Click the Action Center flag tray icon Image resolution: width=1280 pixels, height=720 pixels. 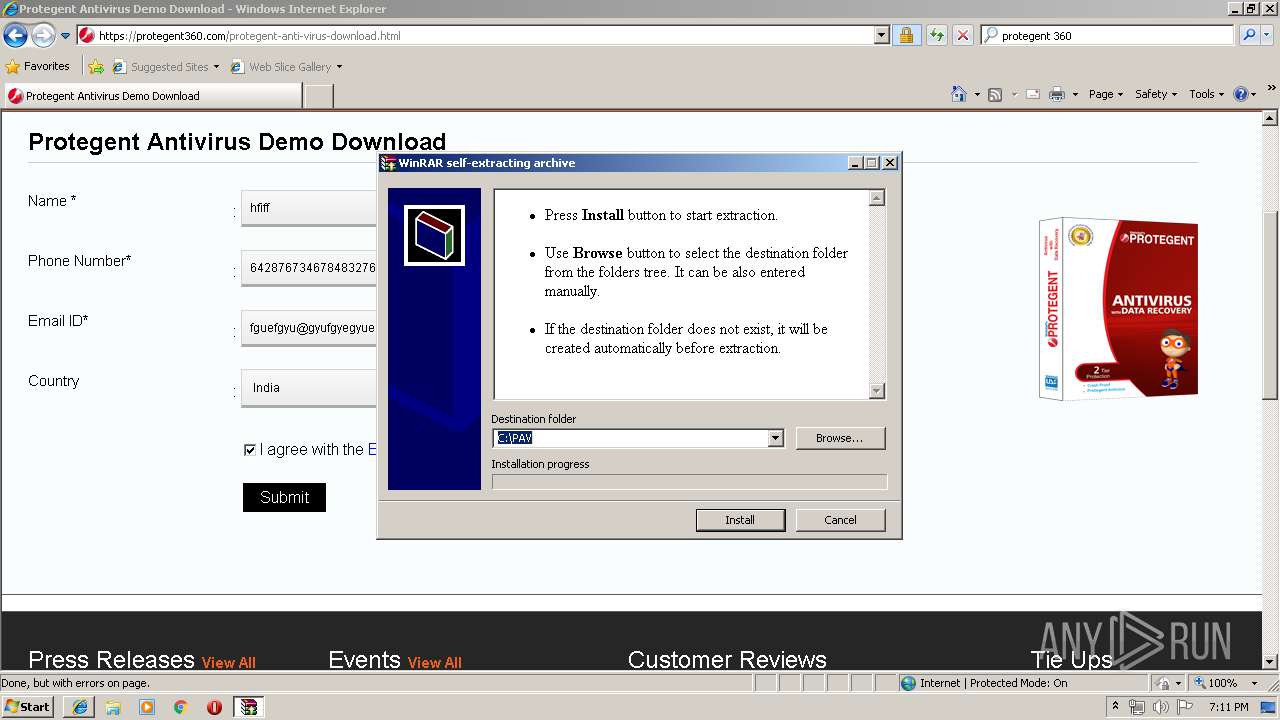click(x=1185, y=707)
